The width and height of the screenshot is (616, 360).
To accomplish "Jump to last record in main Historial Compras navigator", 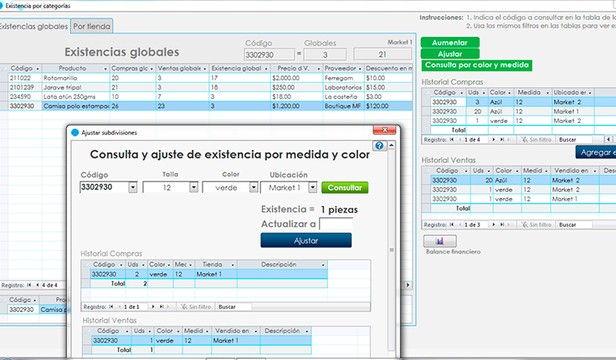I will tap(502, 140).
